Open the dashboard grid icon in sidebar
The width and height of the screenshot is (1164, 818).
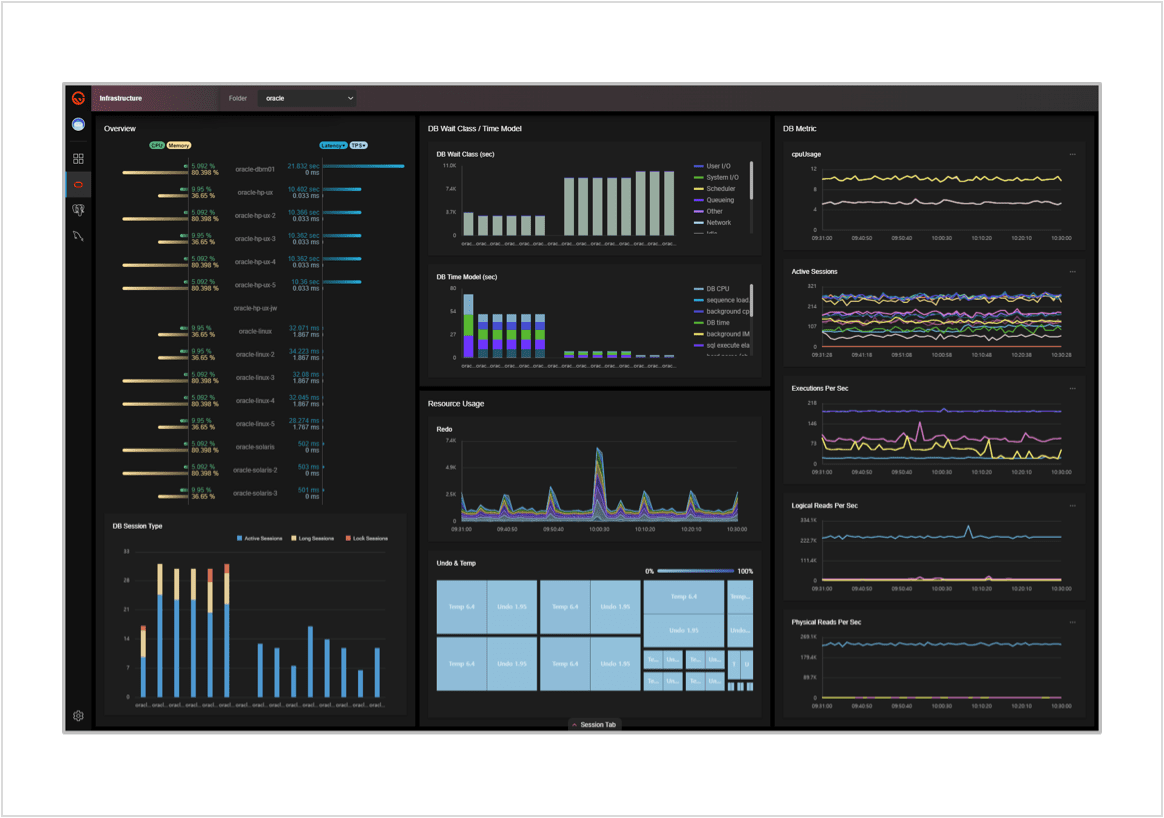pos(78,158)
